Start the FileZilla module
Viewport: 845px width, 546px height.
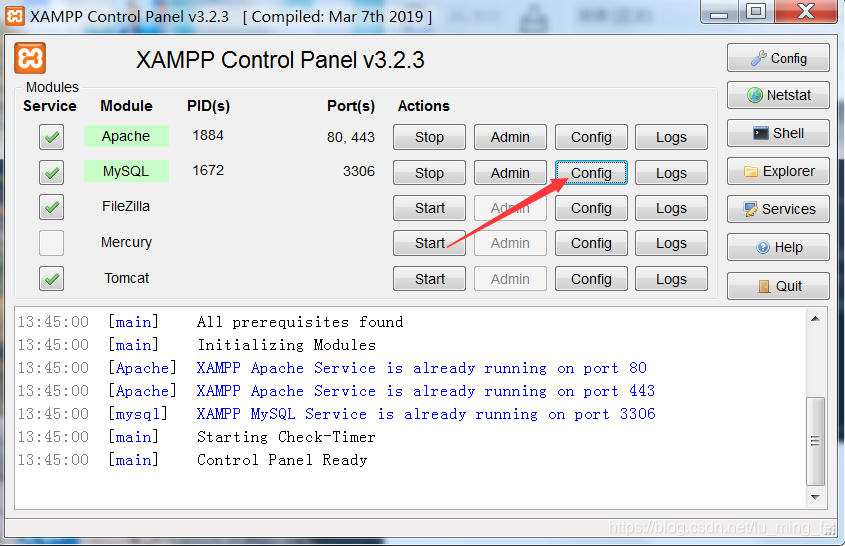430,208
